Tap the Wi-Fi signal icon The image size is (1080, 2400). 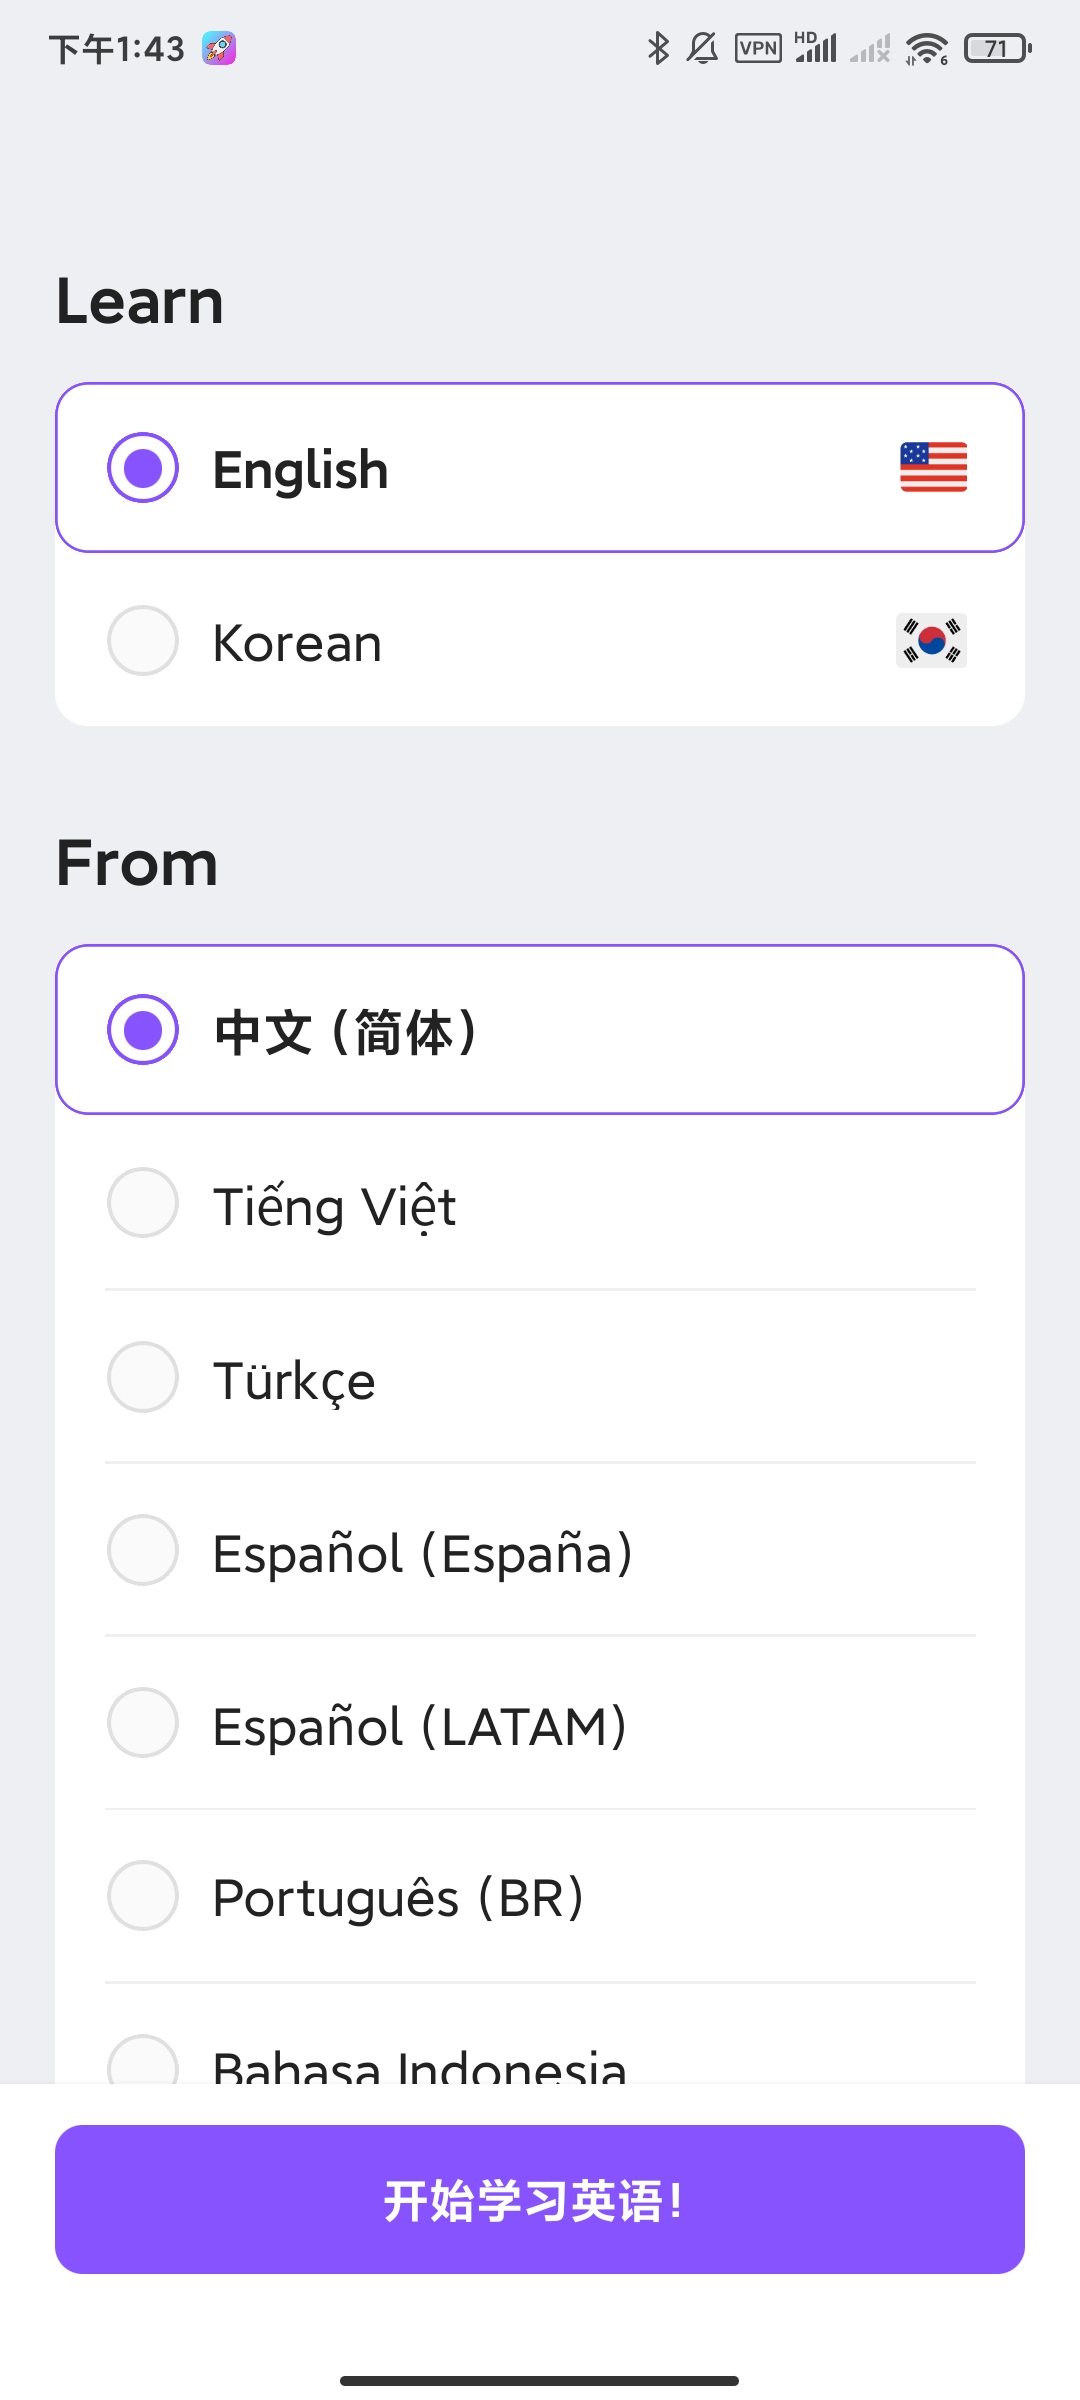pyautogui.click(x=927, y=48)
